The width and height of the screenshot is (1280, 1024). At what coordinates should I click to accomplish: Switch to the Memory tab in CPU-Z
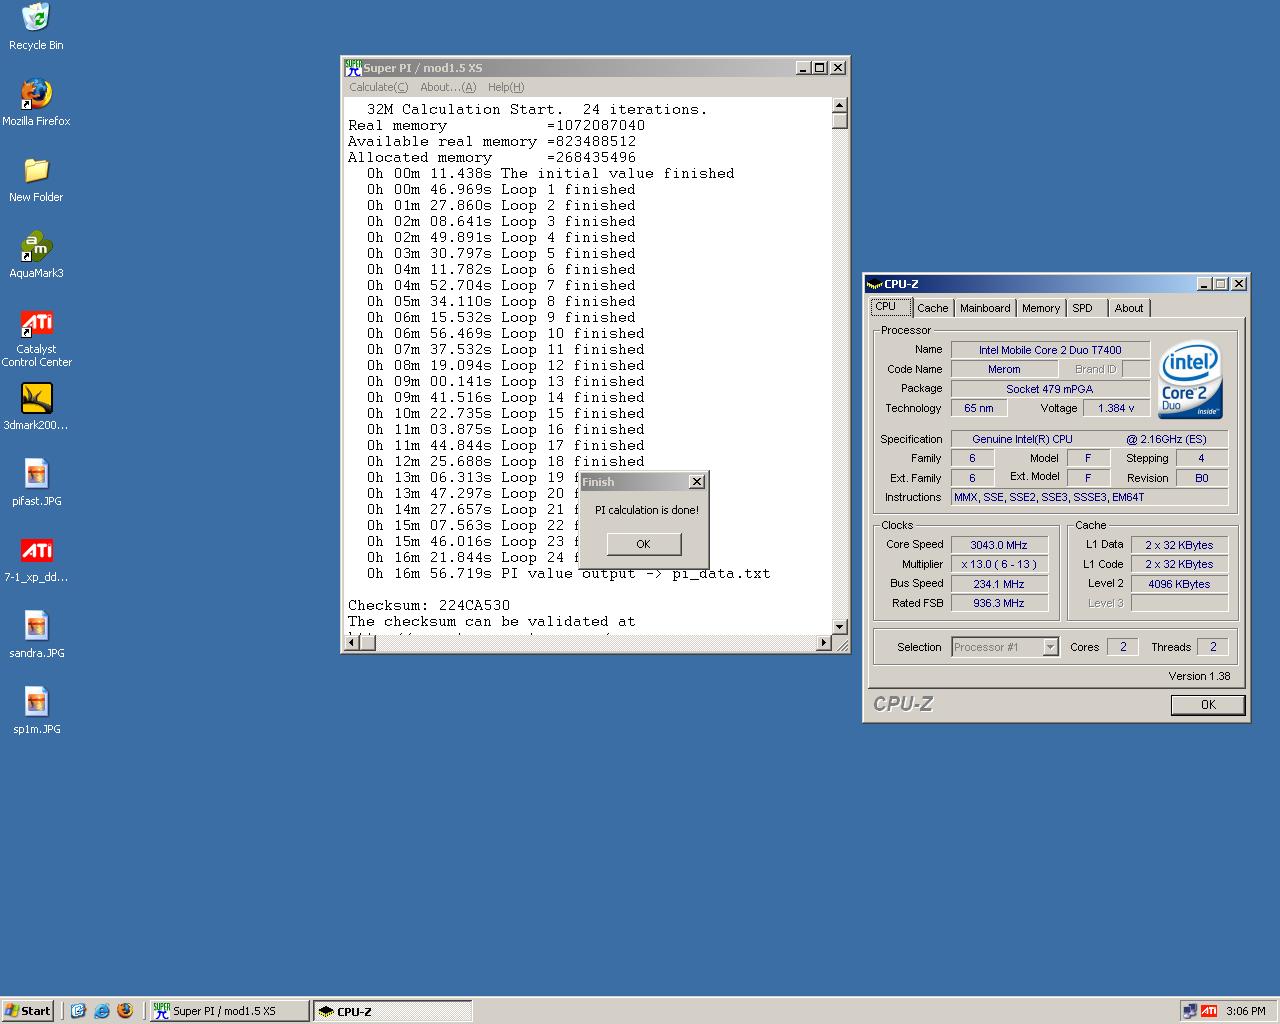point(1041,308)
